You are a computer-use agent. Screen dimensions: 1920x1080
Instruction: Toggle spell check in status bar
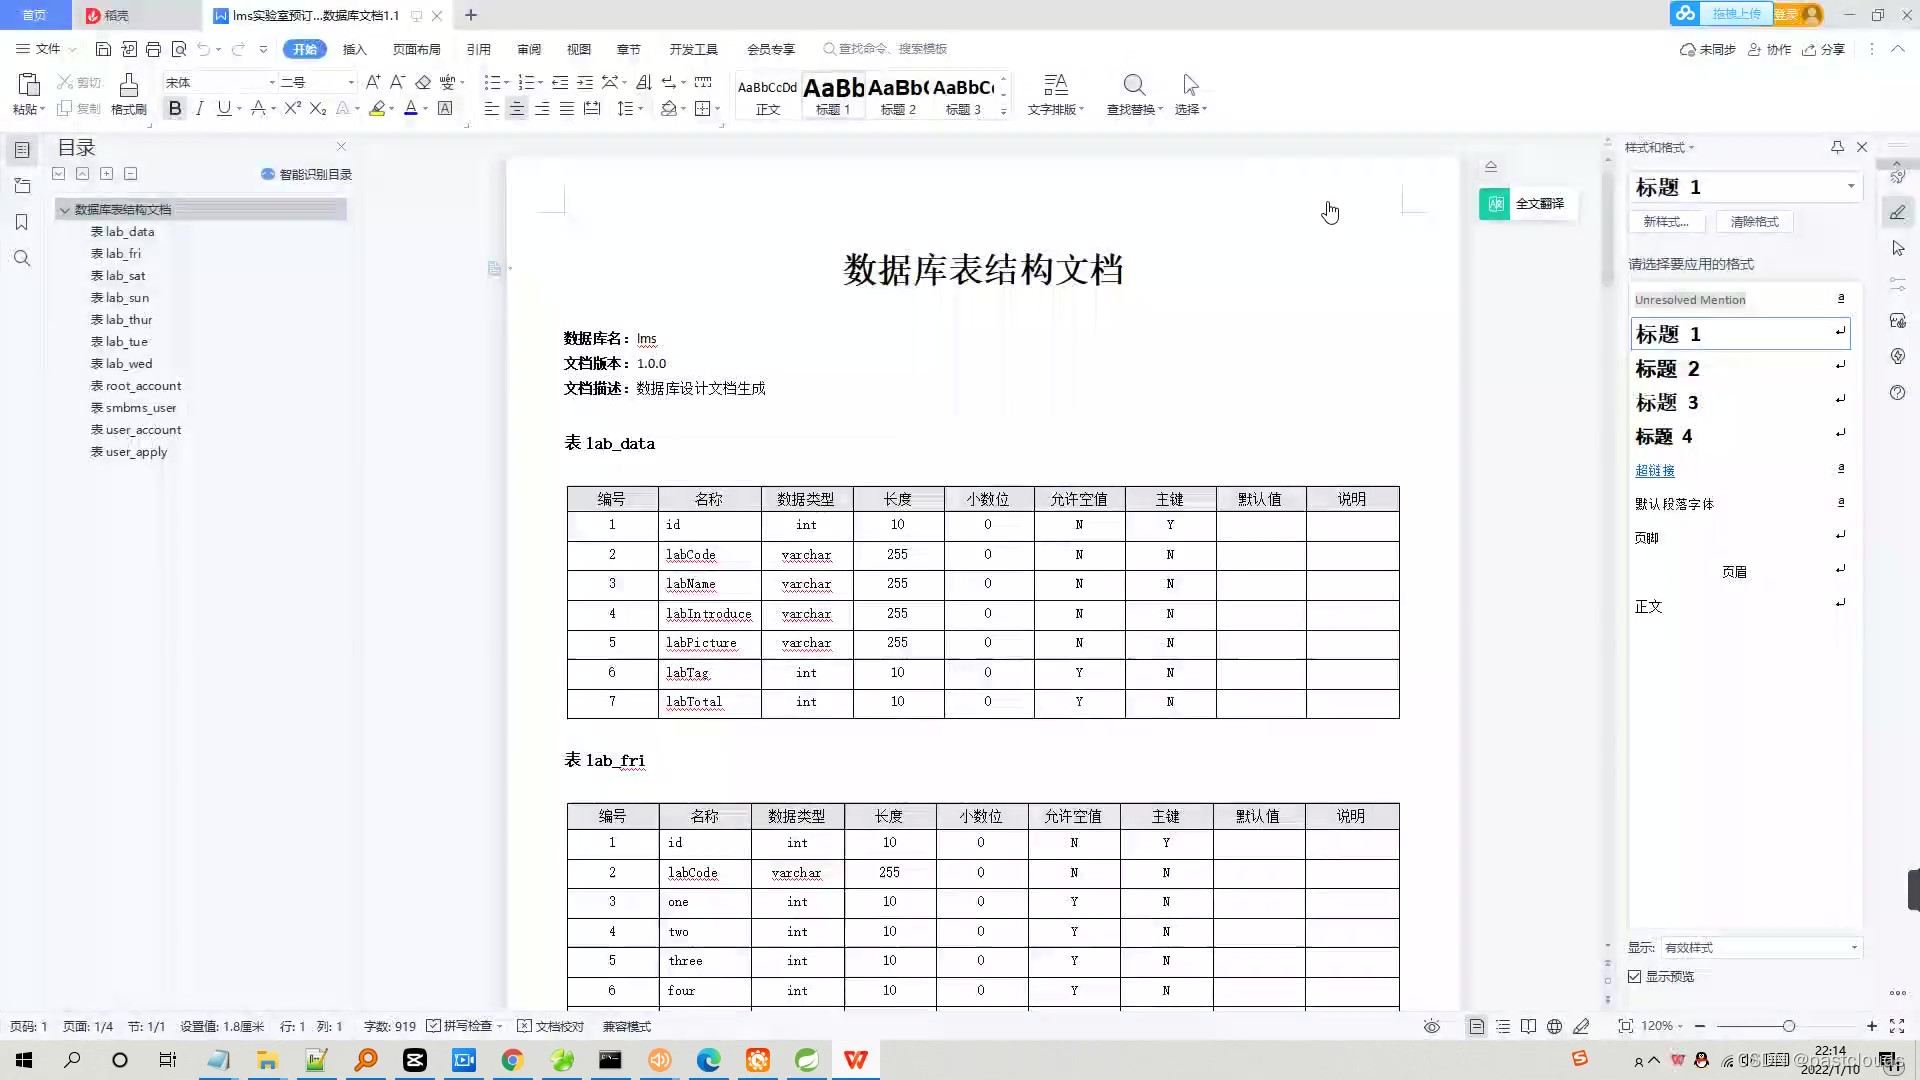pyautogui.click(x=458, y=1026)
